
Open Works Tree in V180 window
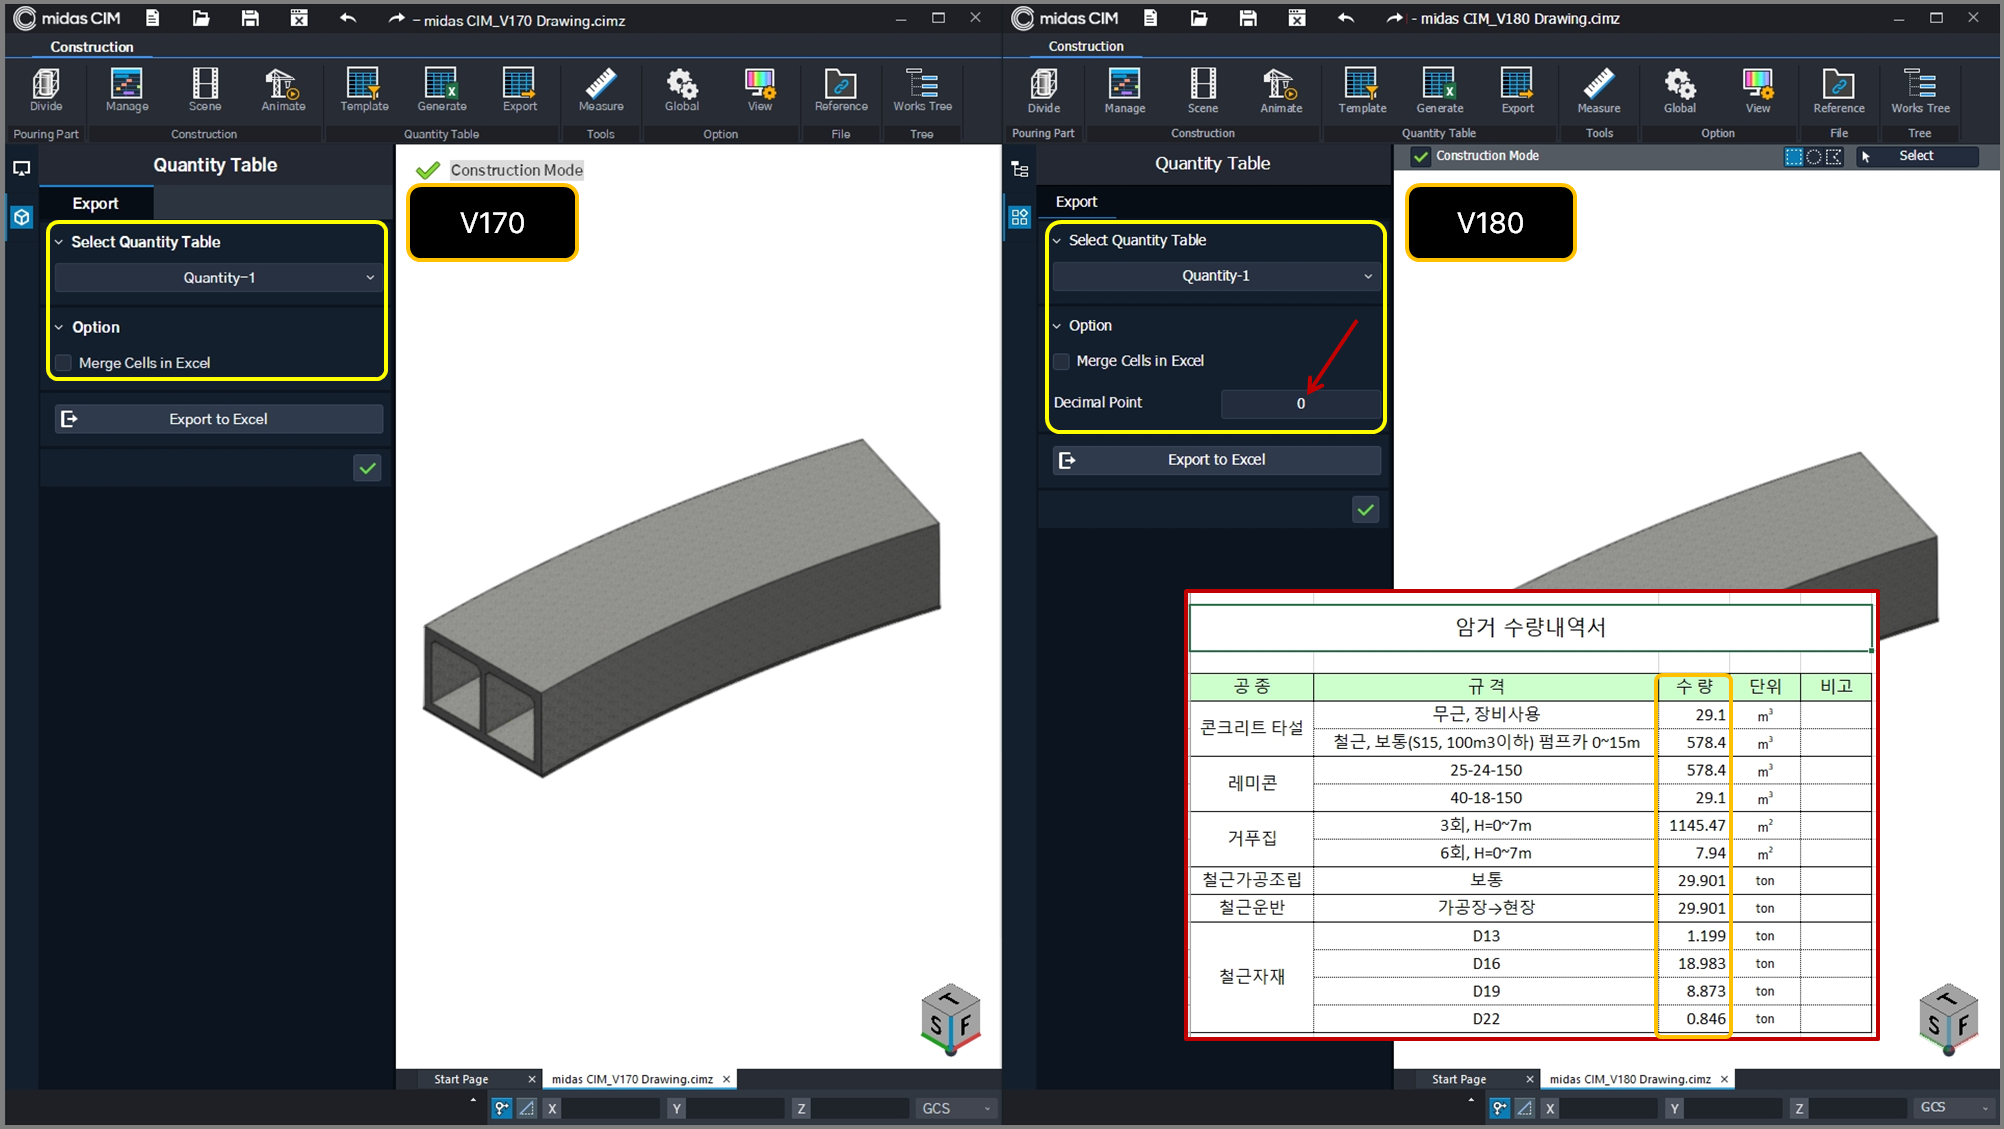(x=1920, y=90)
